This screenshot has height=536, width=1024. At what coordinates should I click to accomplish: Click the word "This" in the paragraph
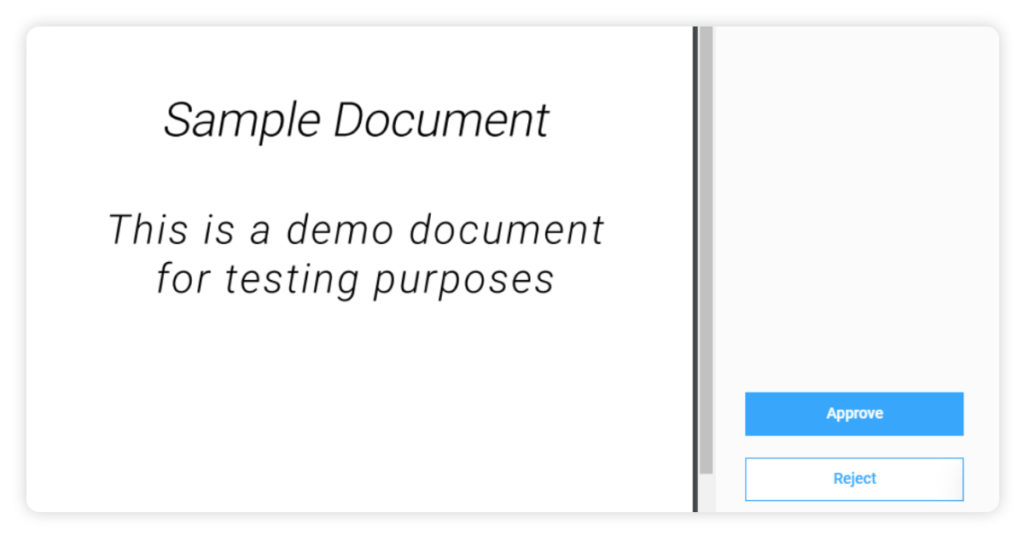(x=147, y=230)
